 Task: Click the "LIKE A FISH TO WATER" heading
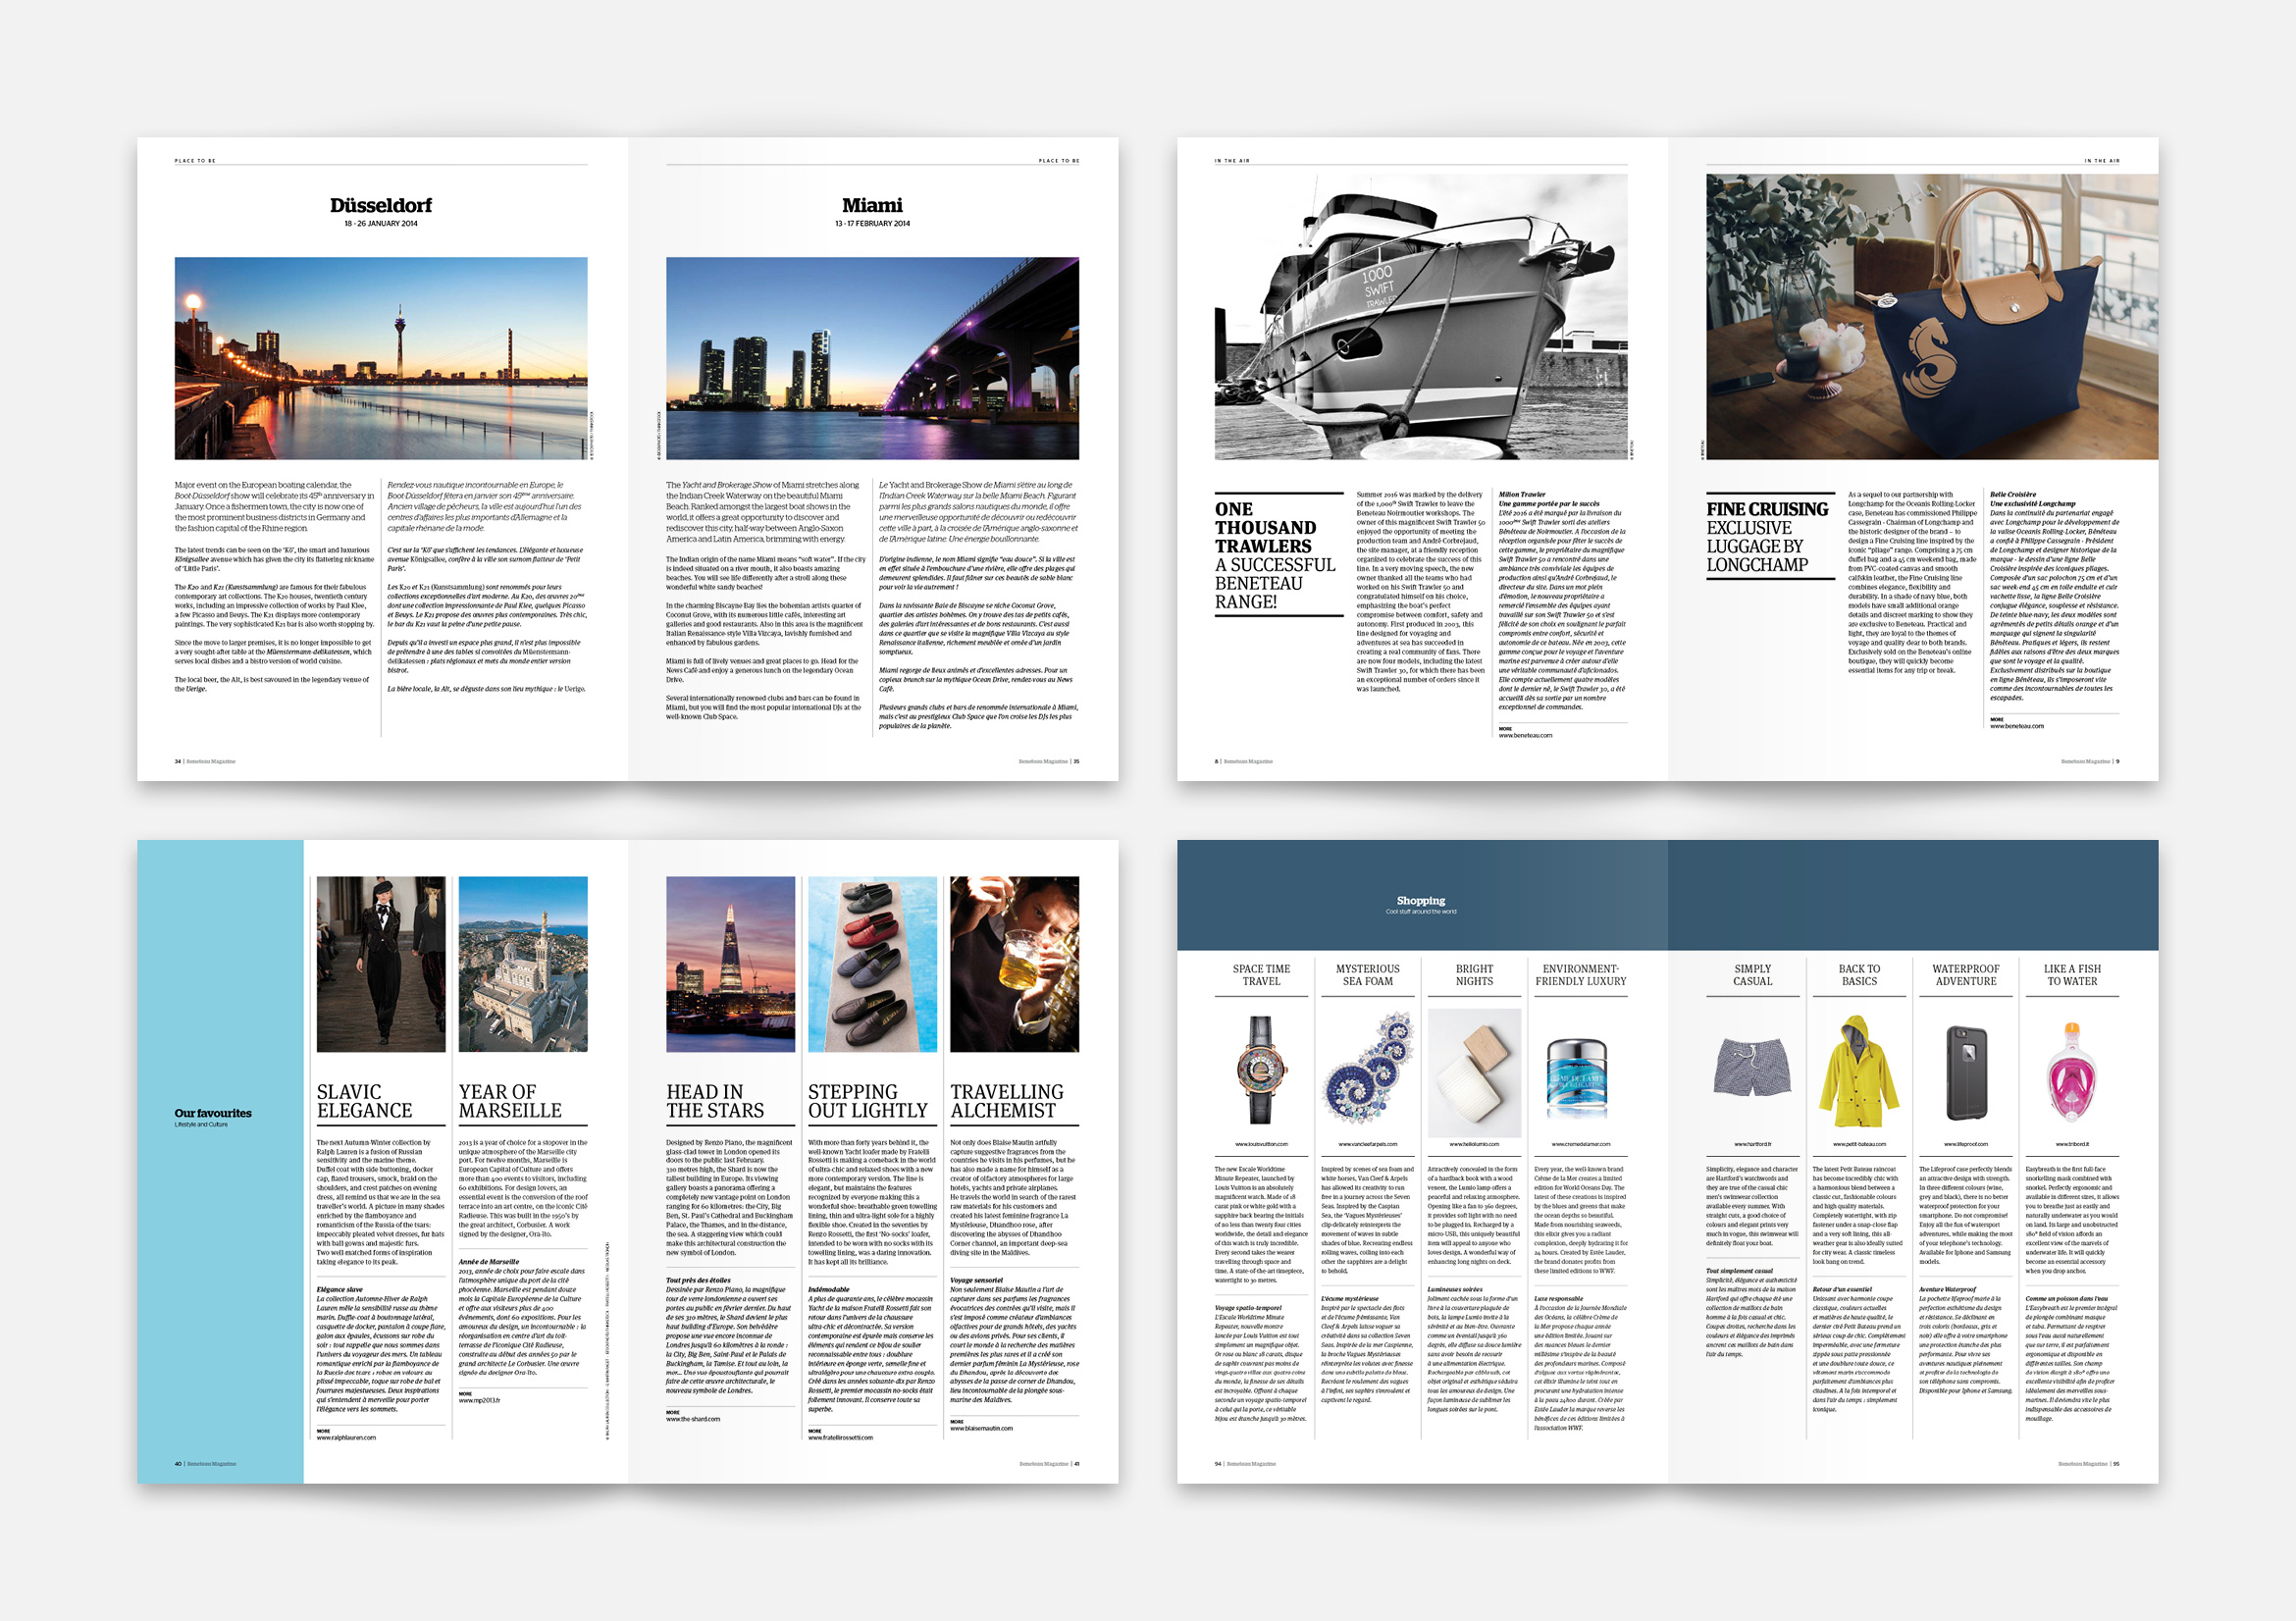click(x=2072, y=975)
